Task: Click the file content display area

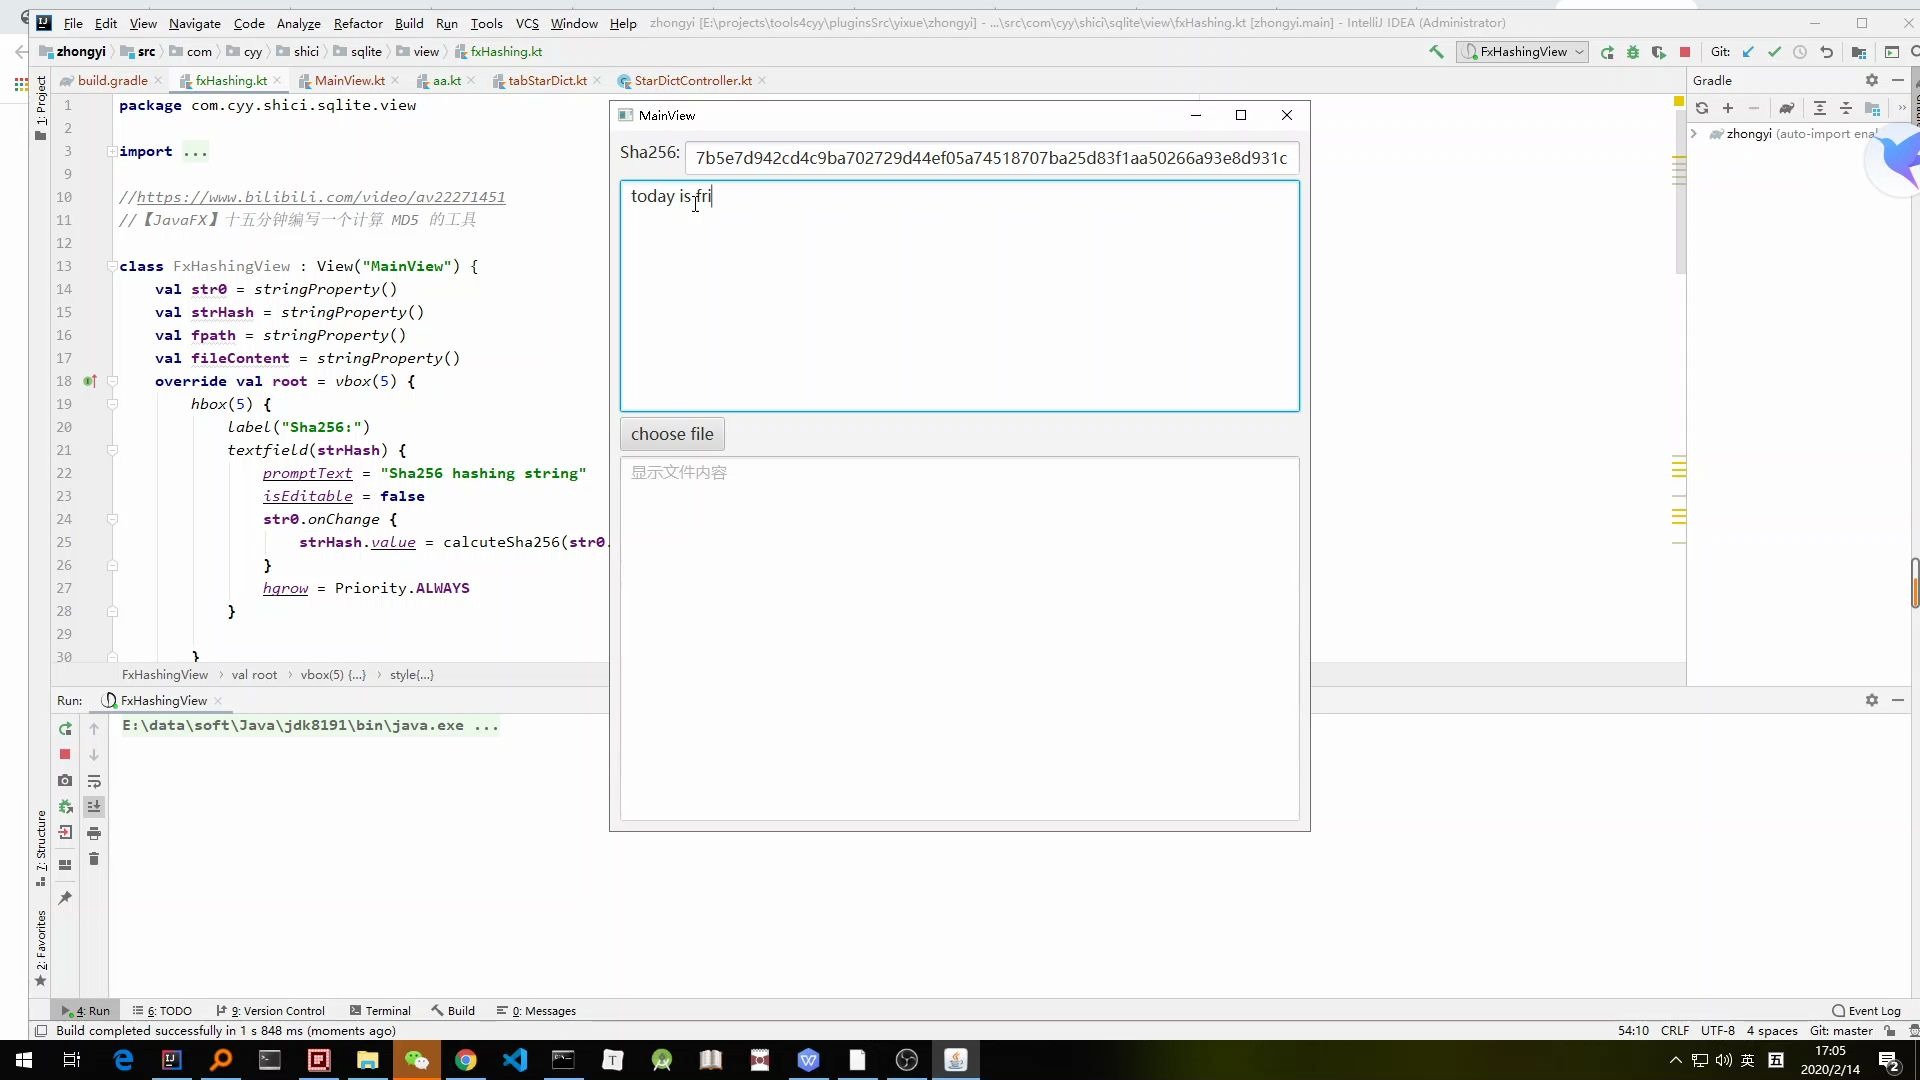Action: pyautogui.click(x=959, y=638)
